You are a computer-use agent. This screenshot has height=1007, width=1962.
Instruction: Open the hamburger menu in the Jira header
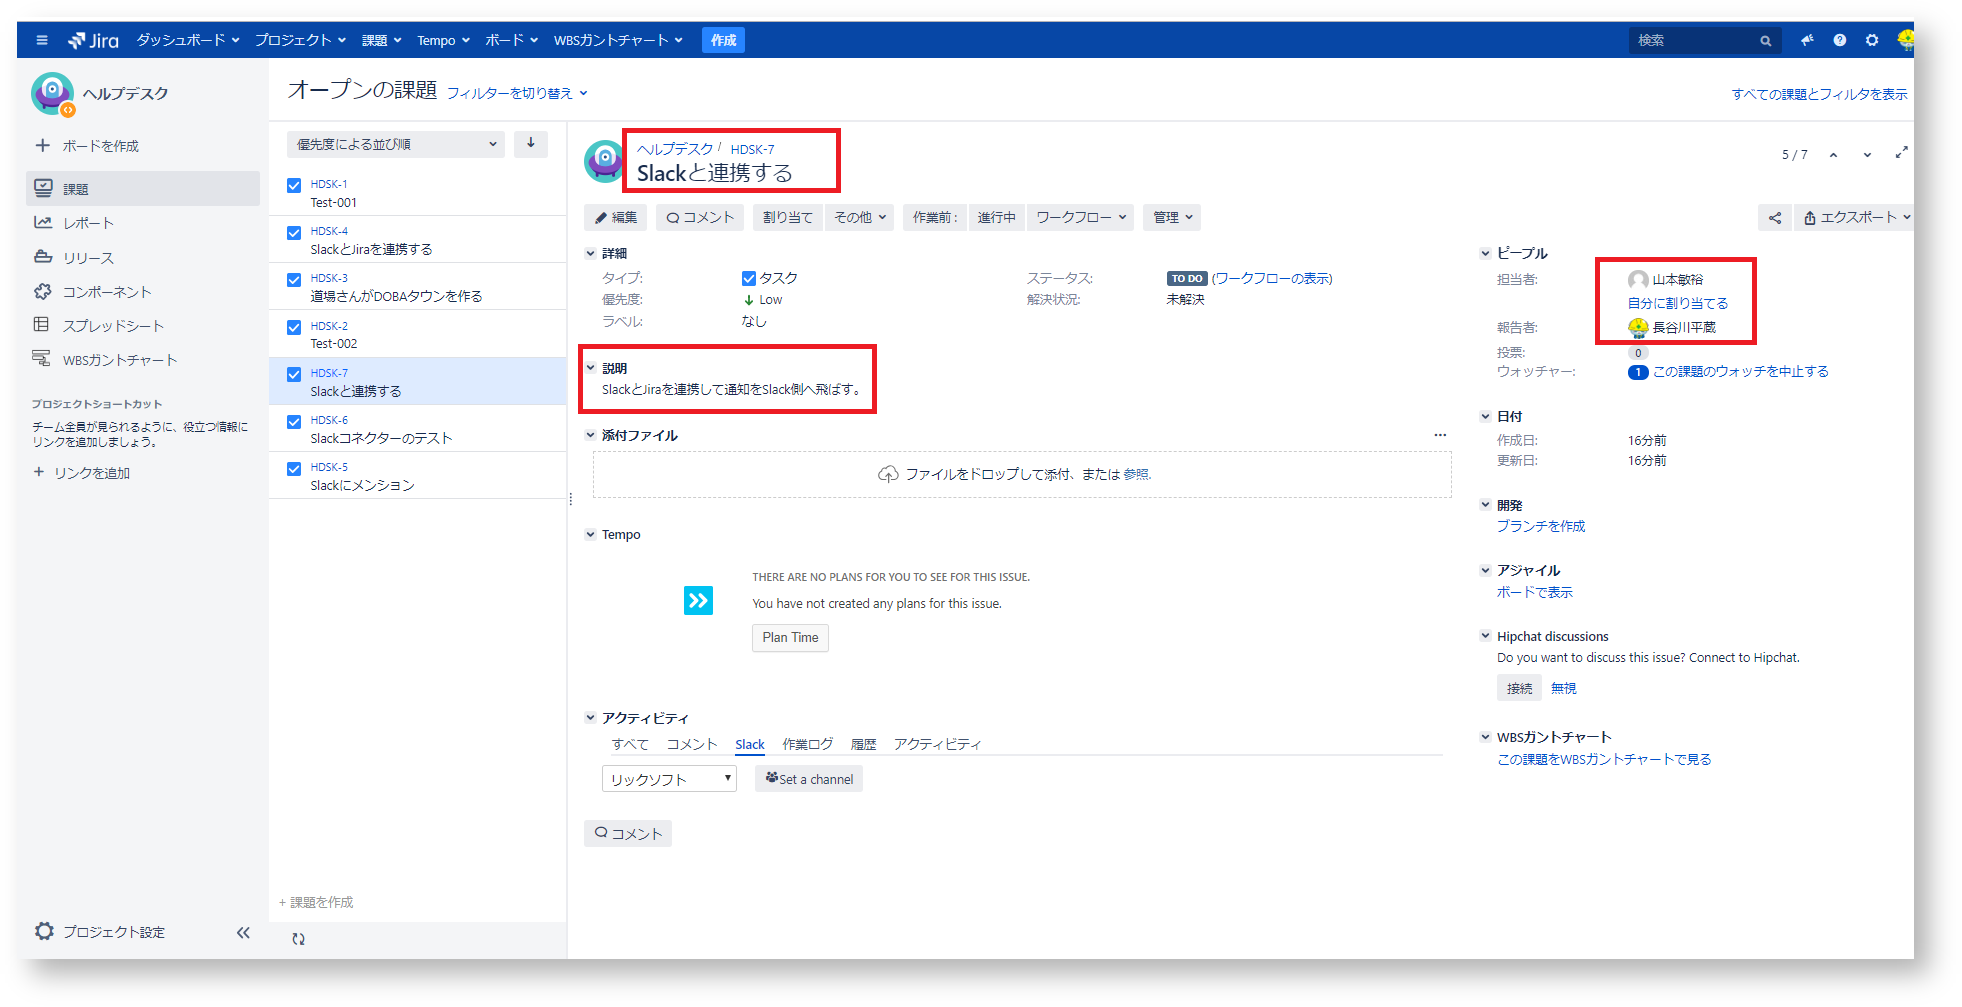pyautogui.click(x=42, y=40)
